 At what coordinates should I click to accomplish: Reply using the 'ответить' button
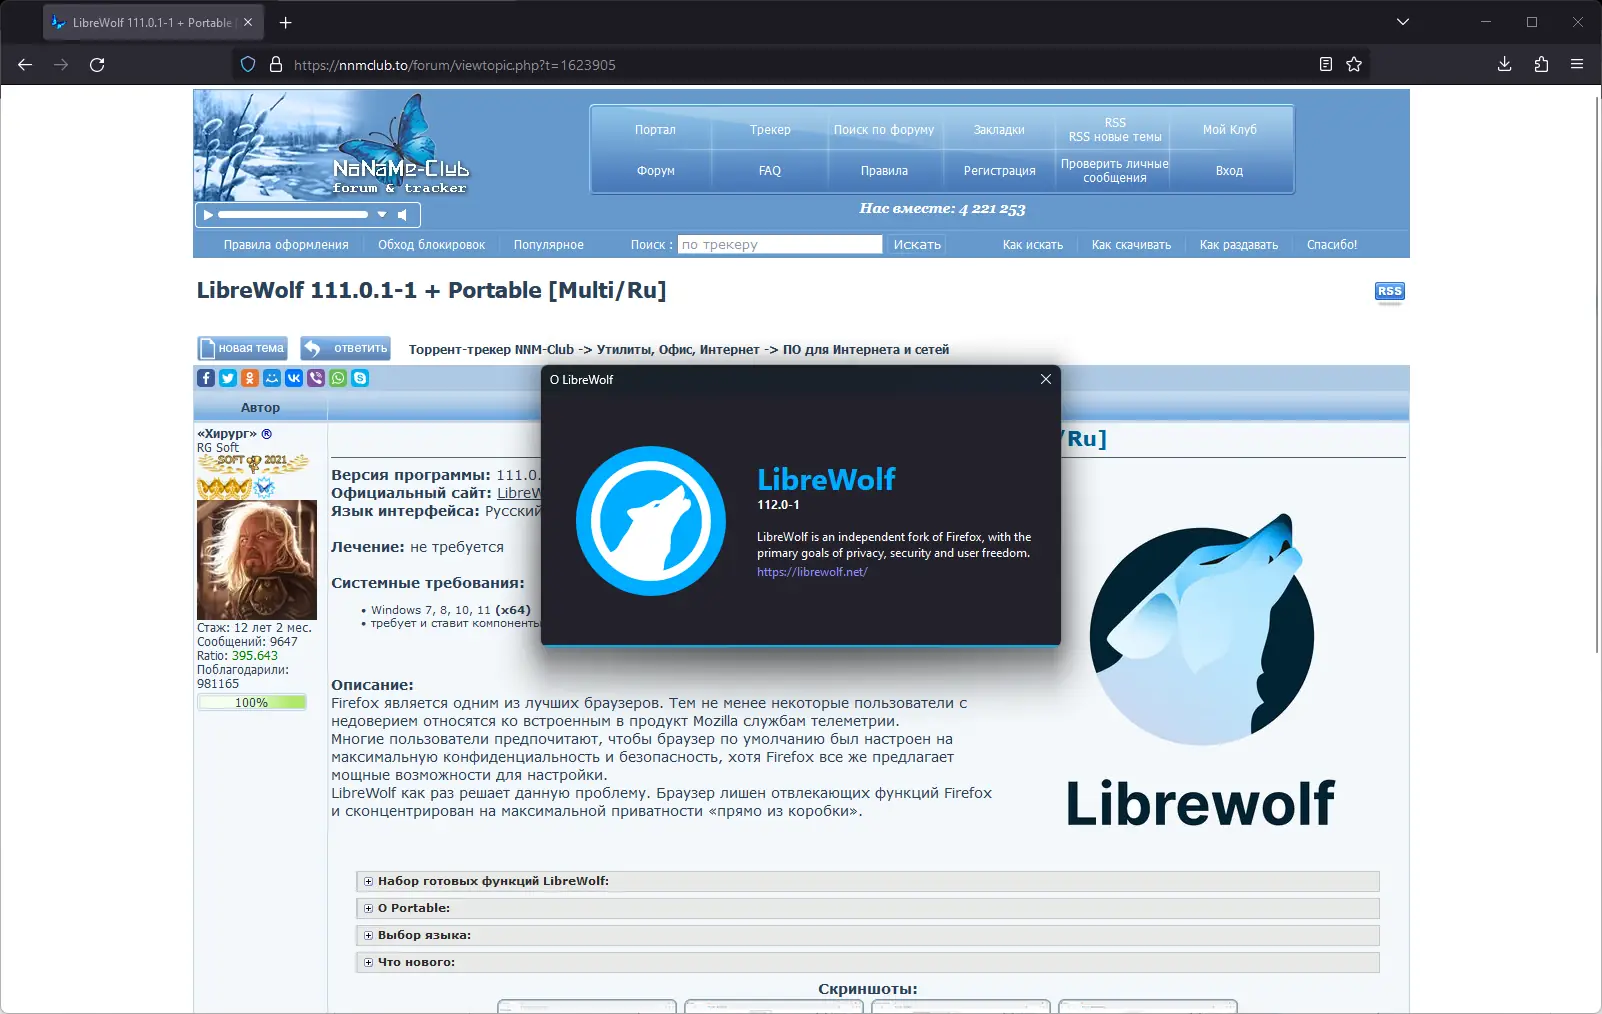pyautogui.click(x=346, y=348)
